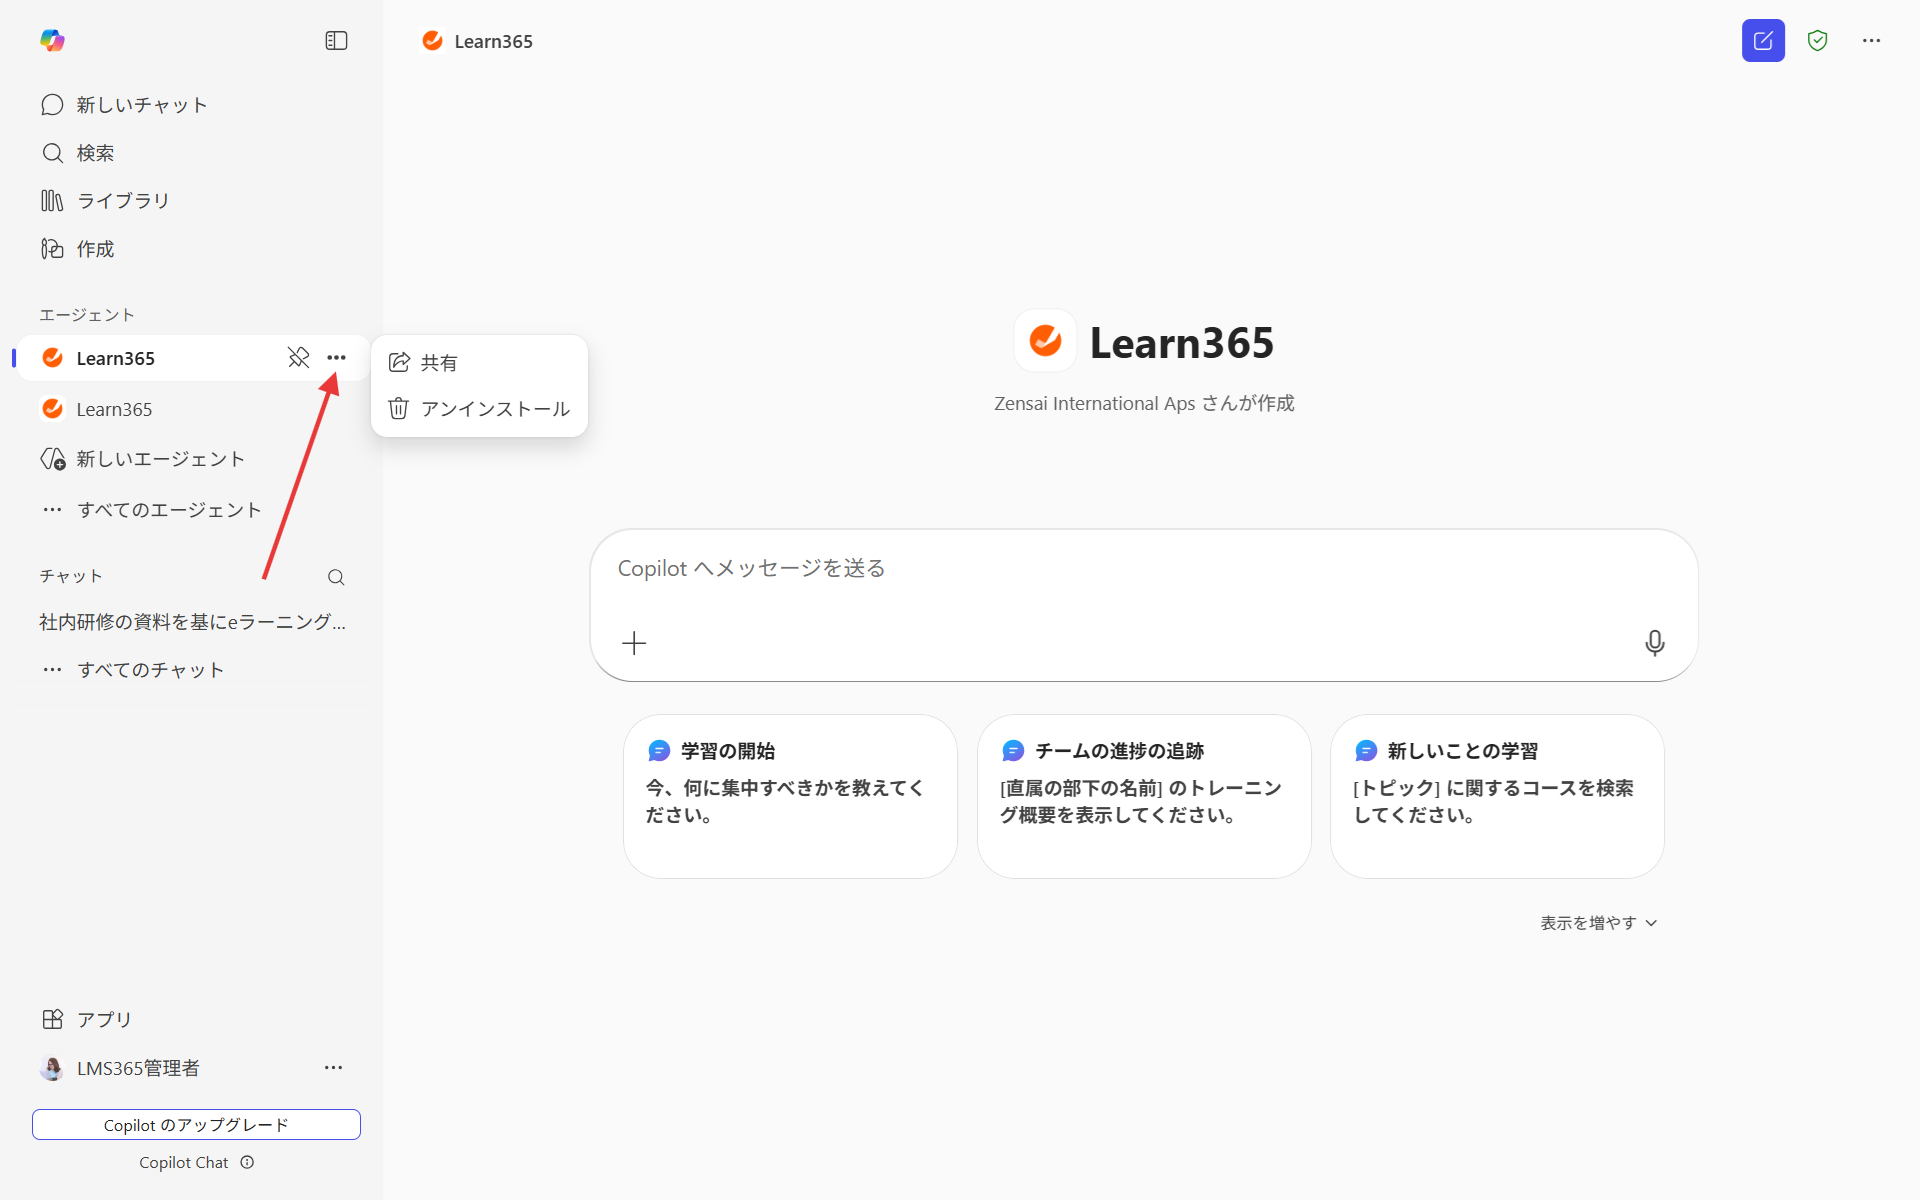Open the top-right more options menu

1871,41
